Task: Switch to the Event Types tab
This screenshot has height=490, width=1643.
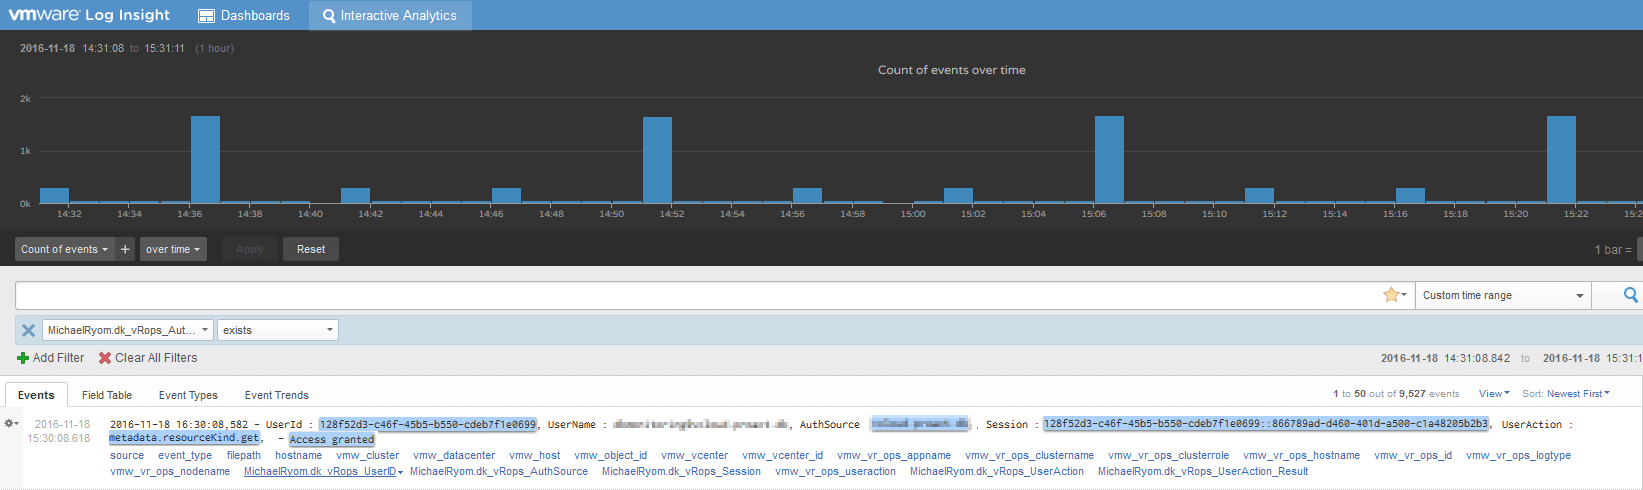Action: [x=188, y=395]
